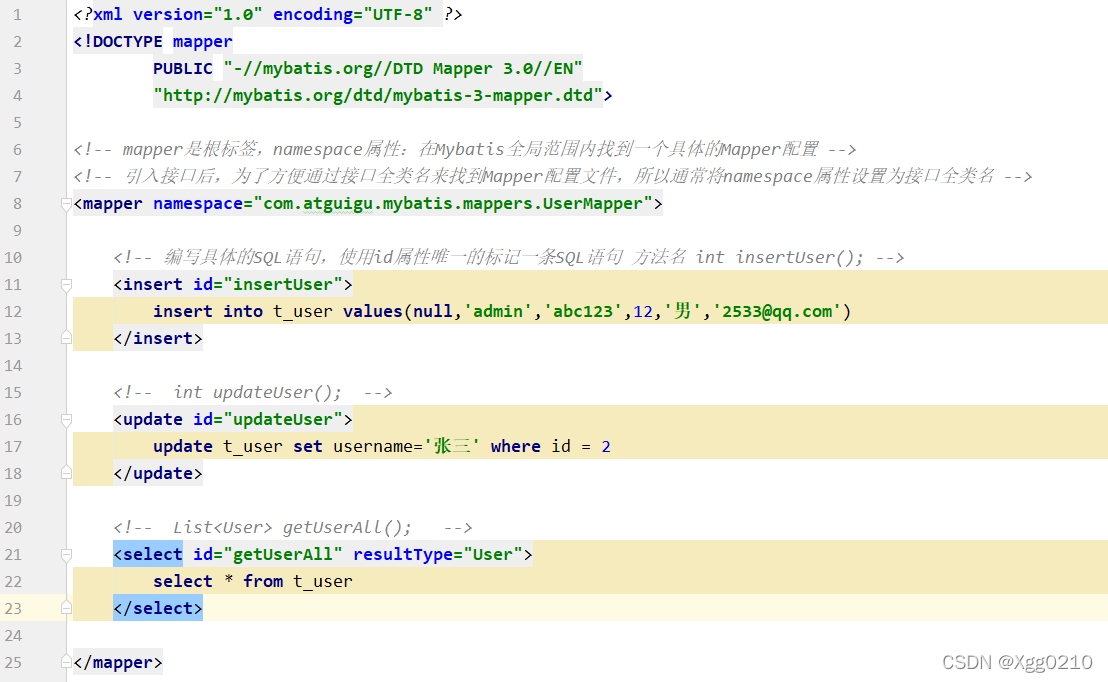The width and height of the screenshot is (1108, 682).
Task: Collapse the update tag fold marker
Action: [x=66, y=420]
